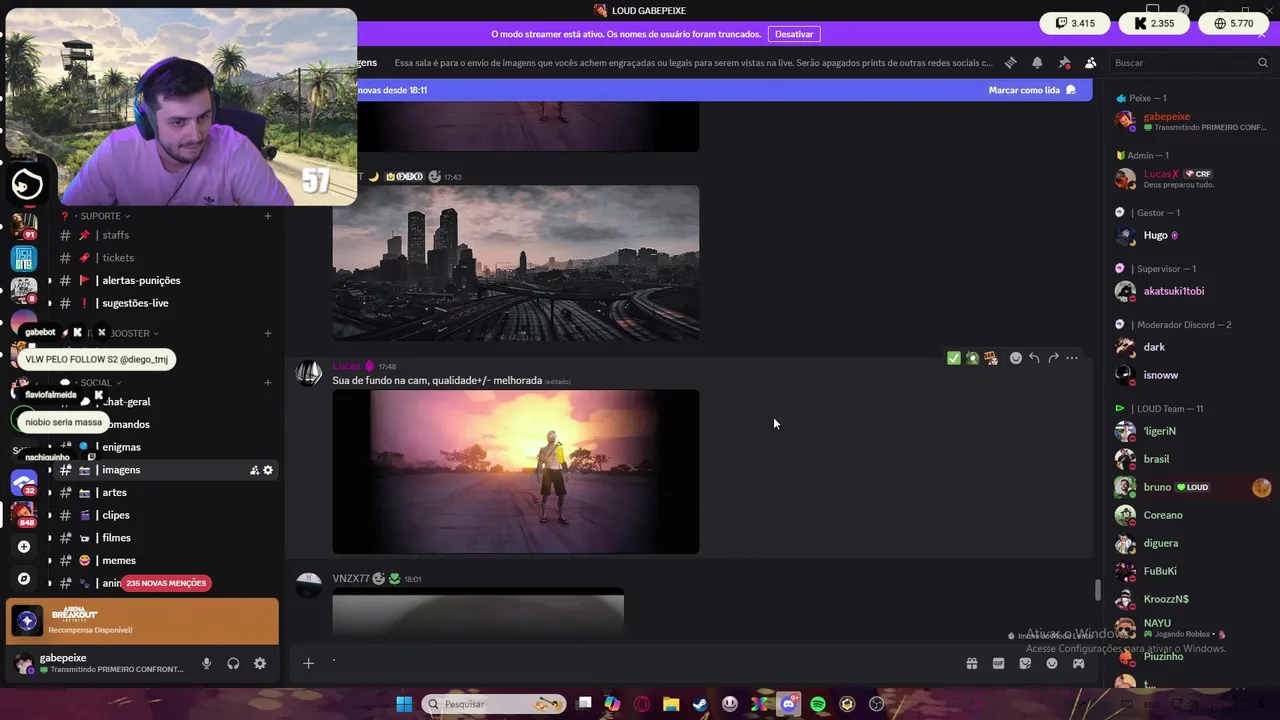Open member bruno LOUD profile

coord(1190,487)
